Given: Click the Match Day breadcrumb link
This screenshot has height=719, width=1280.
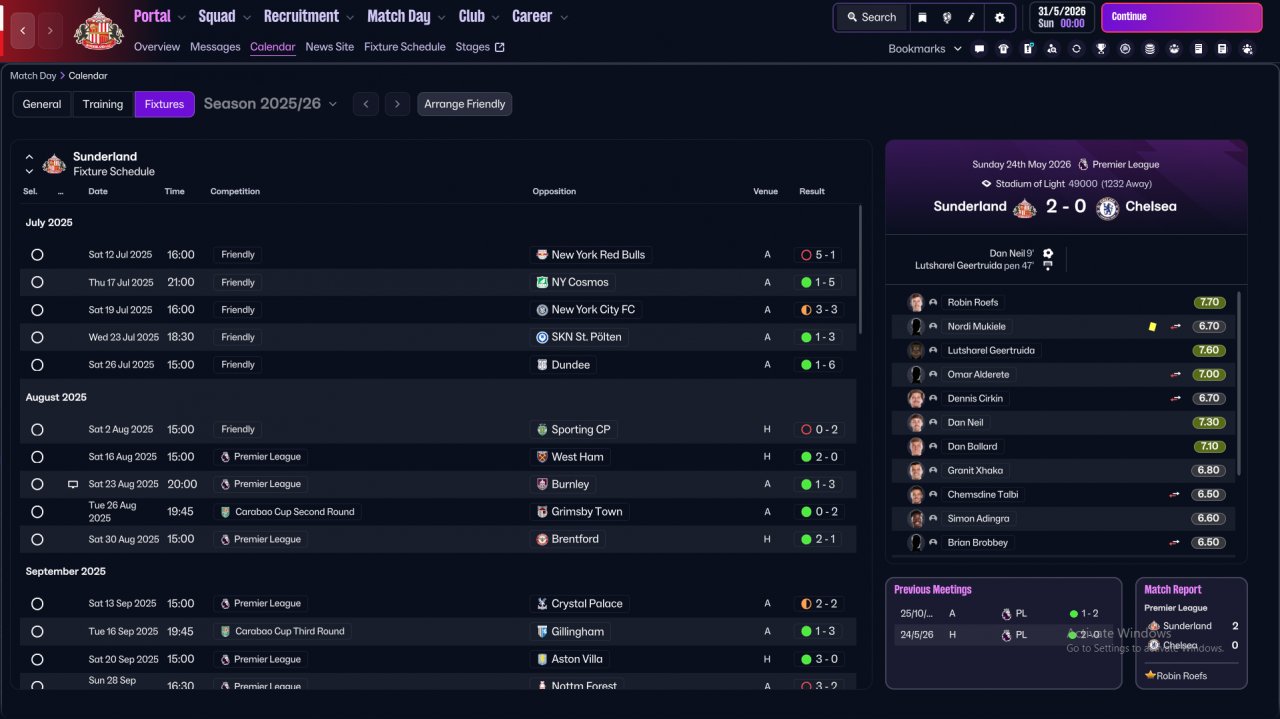Looking at the screenshot, I should [x=33, y=76].
